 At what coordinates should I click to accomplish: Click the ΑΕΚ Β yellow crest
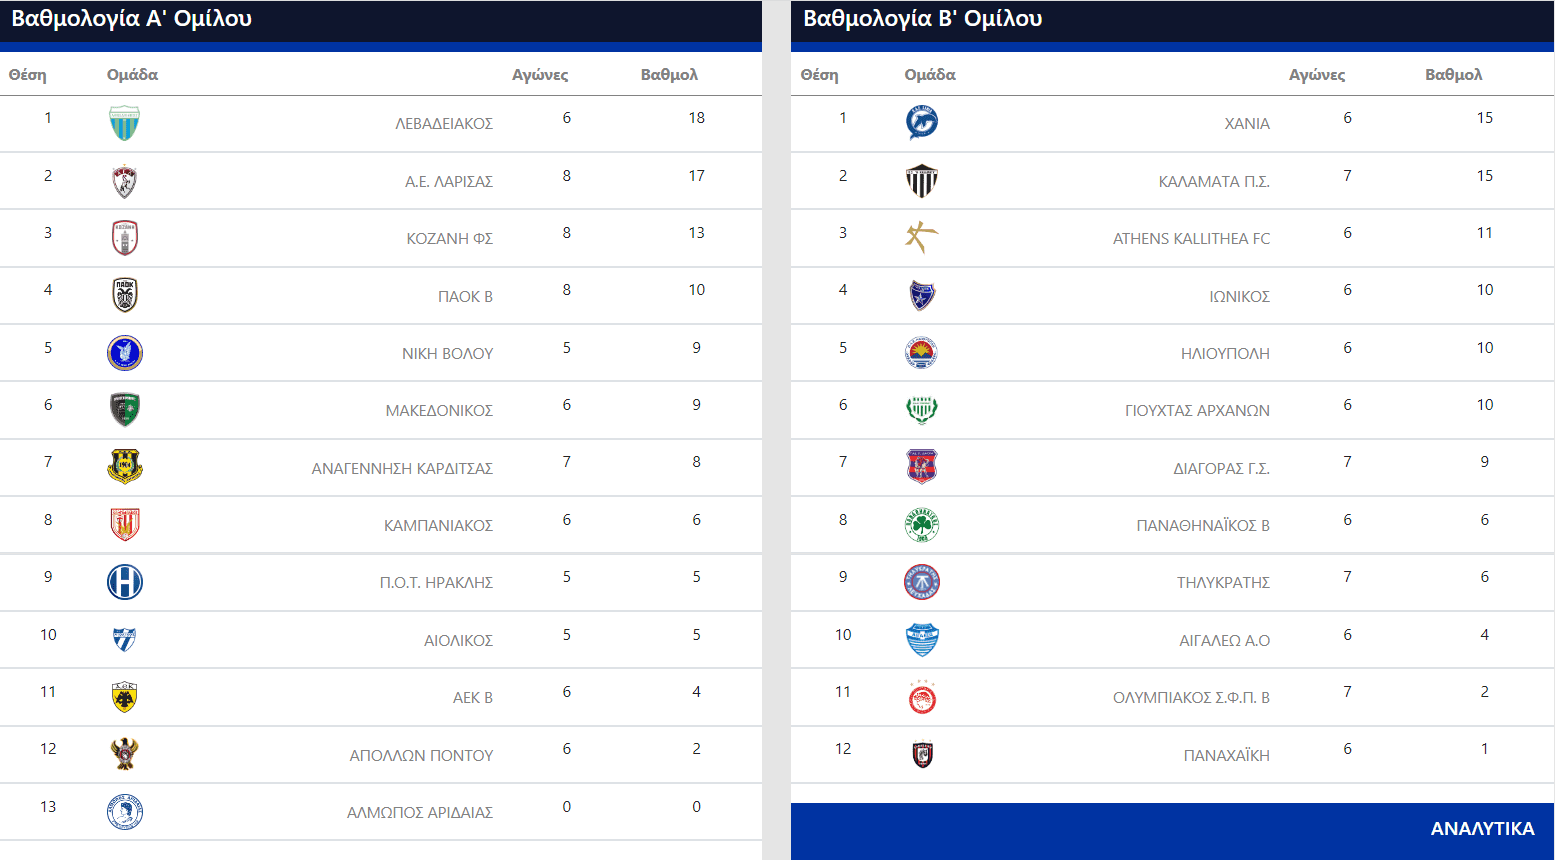point(124,697)
